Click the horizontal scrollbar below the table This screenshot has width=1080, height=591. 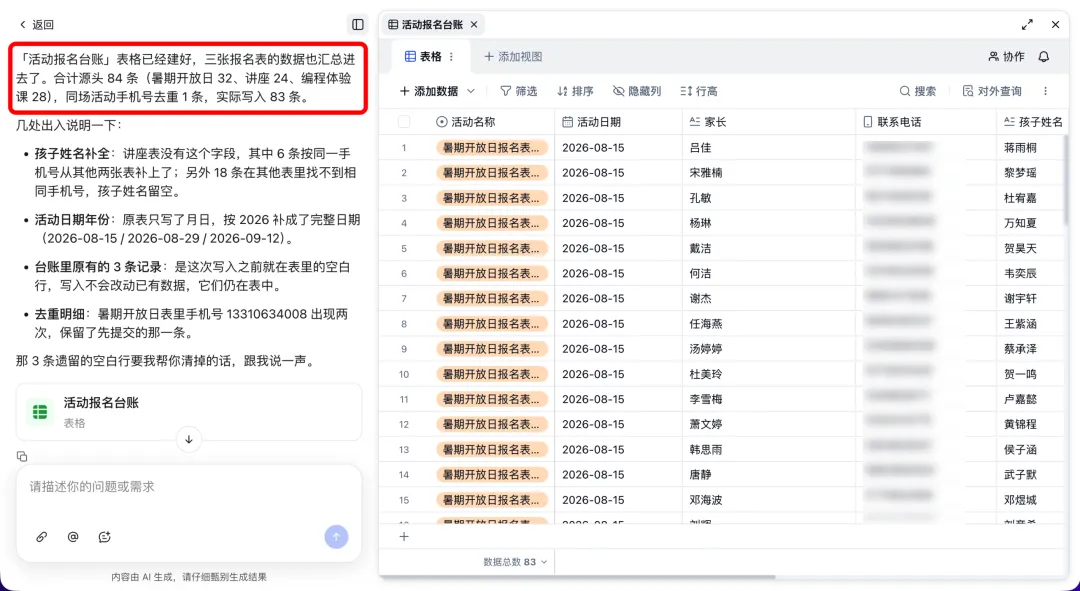[577, 577]
